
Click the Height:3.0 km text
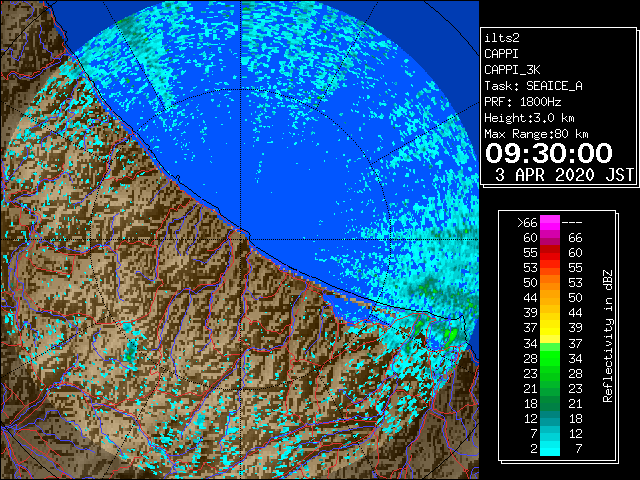529,118
